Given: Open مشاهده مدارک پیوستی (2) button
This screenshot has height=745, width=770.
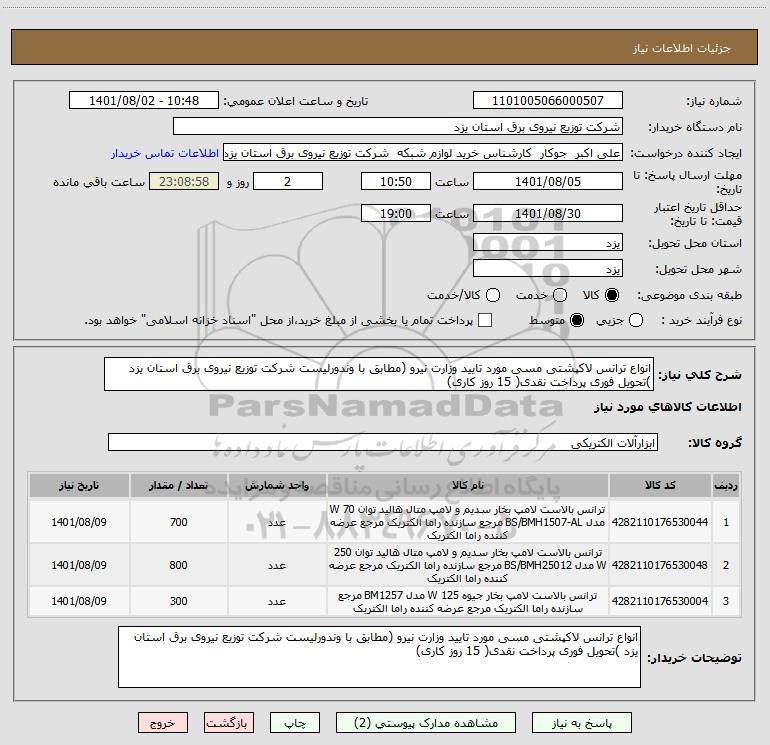Looking at the screenshot, I should click(x=426, y=723).
